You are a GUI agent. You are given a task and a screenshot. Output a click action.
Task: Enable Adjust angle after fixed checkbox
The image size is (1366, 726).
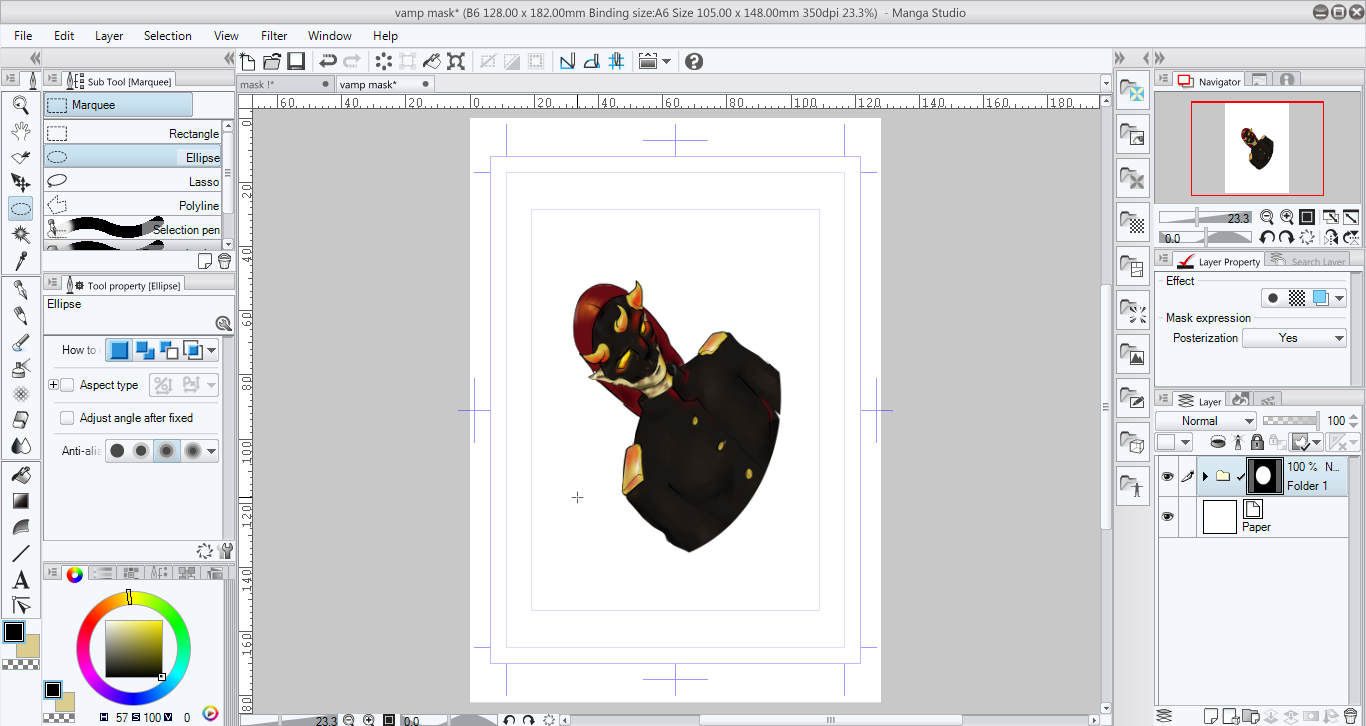click(67, 418)
